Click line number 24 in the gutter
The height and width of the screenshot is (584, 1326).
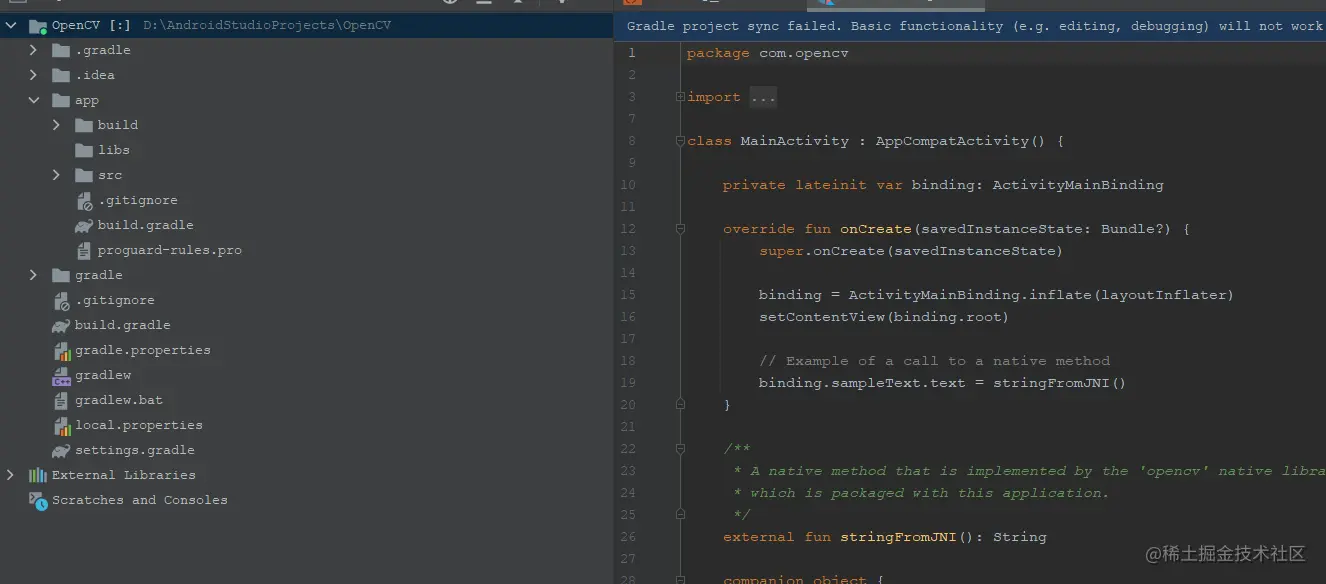[628, 493]
